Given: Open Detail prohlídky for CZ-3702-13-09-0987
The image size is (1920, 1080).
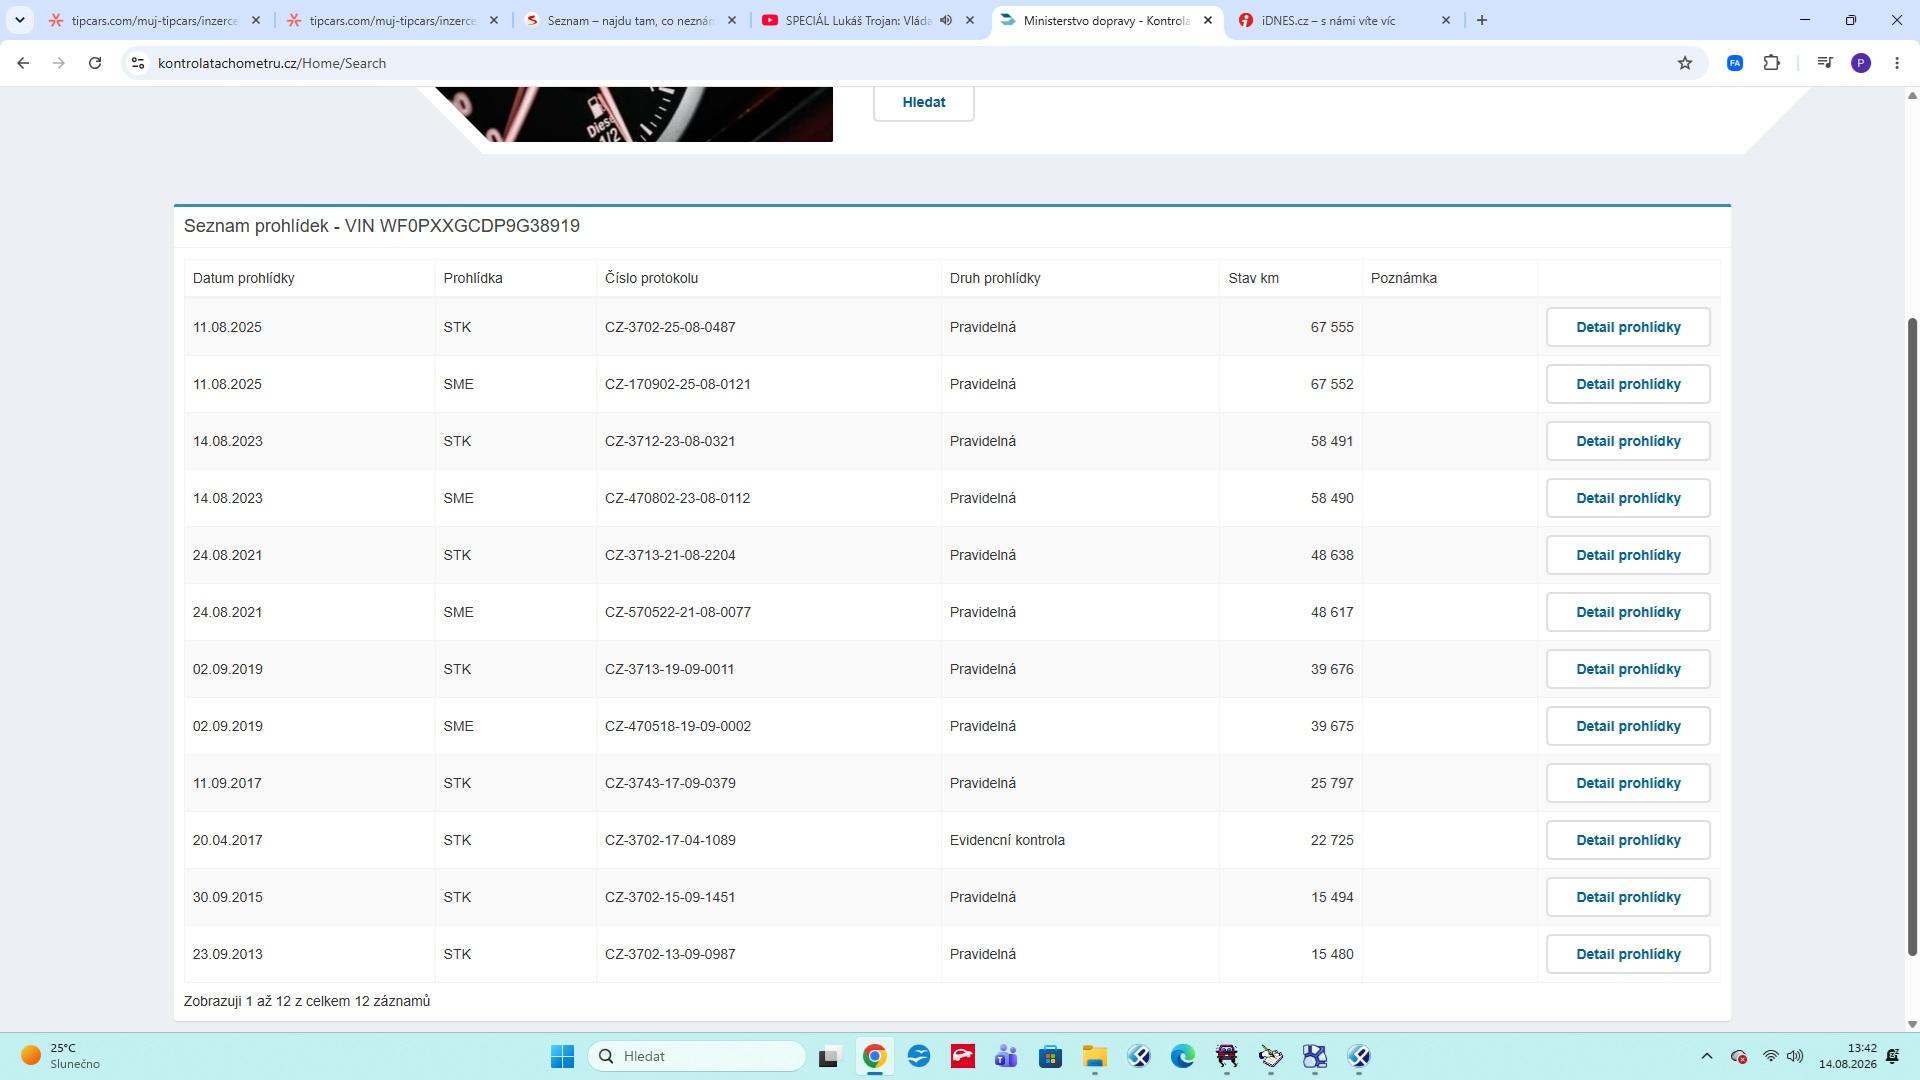Looking at the screenshot, I should 1628,954.
